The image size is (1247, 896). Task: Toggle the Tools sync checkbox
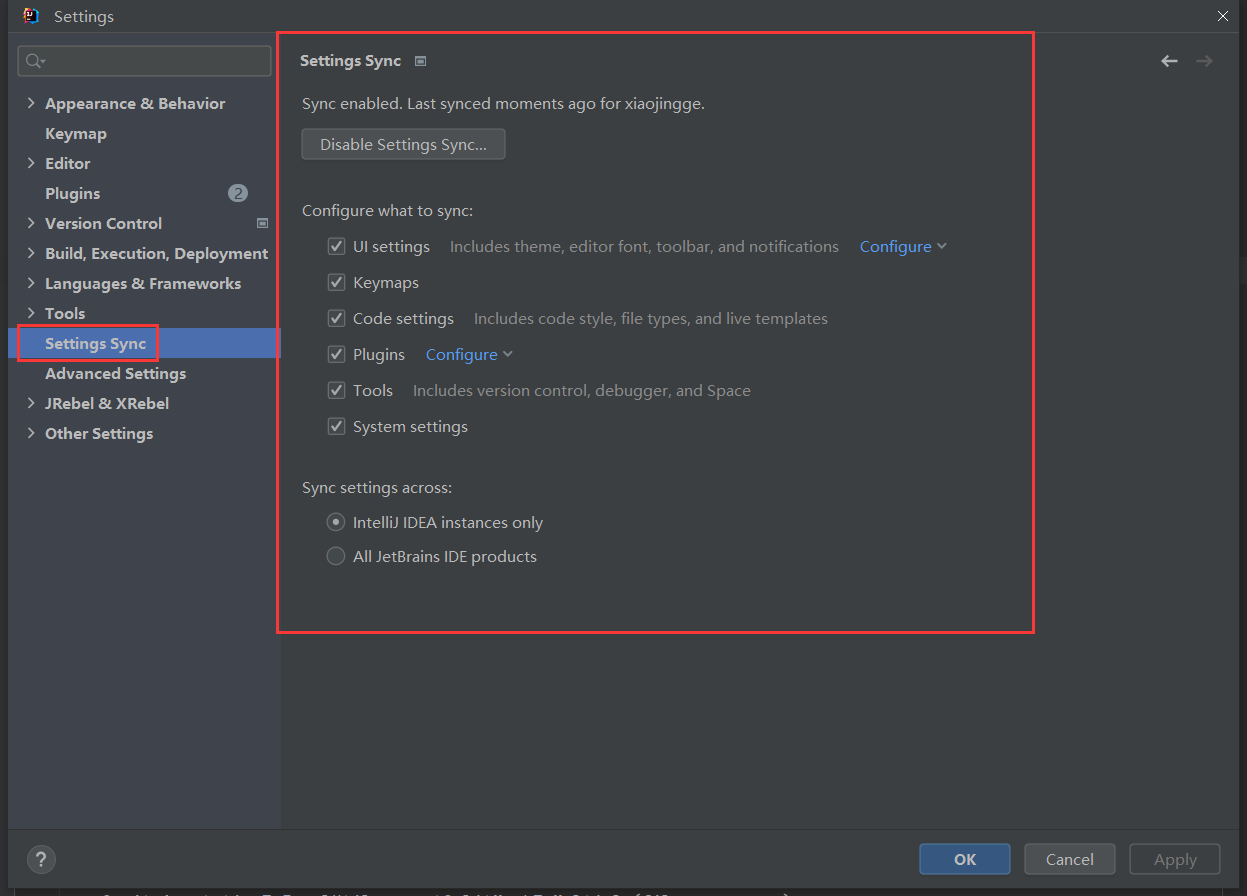point(336,391)
